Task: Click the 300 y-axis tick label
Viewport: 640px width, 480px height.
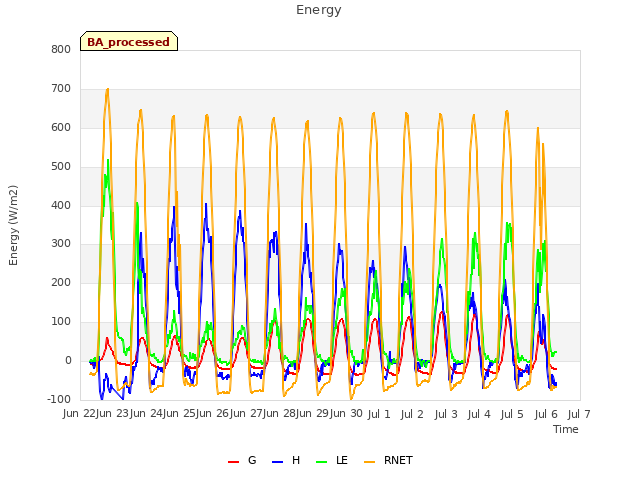Action: pos(61,244)
